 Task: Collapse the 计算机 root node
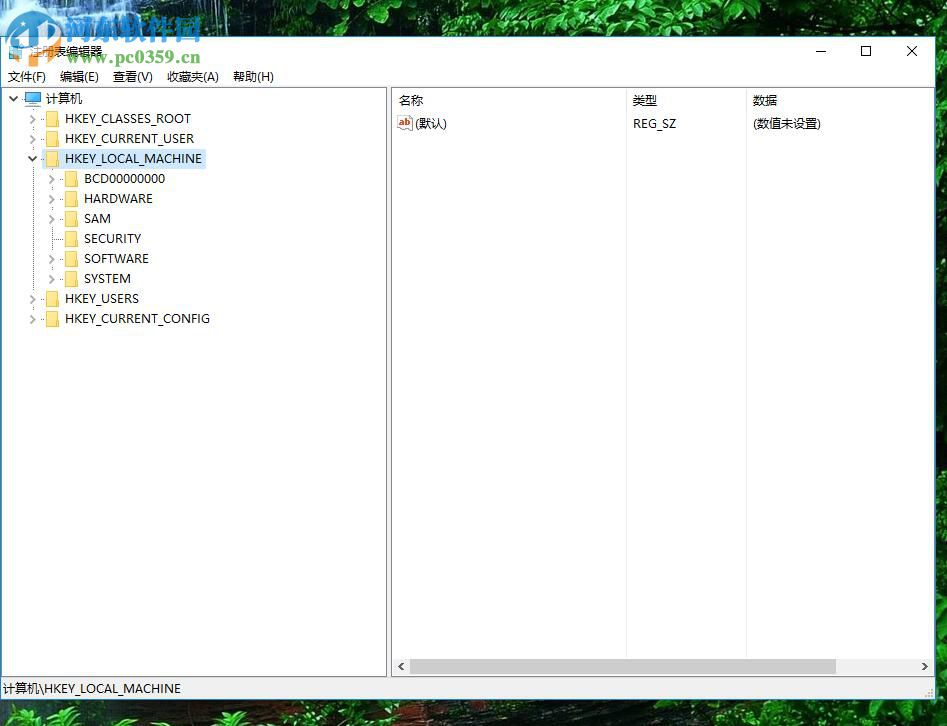(x=13, y=98)
